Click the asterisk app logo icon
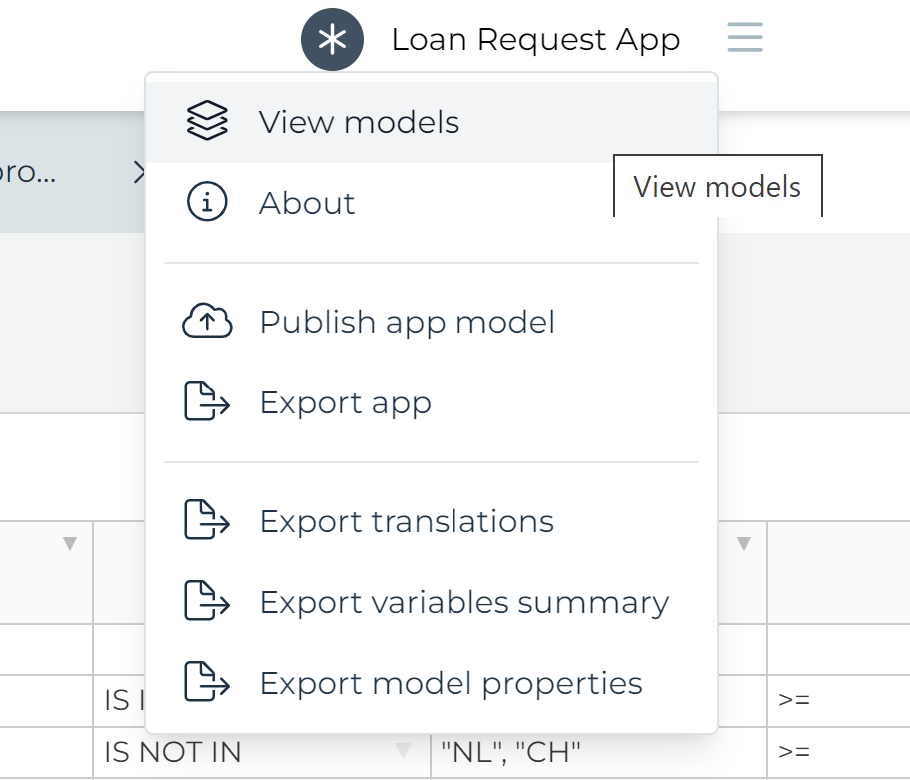The width and height of the screenshot is (910, 780). [x=332, y=39]
